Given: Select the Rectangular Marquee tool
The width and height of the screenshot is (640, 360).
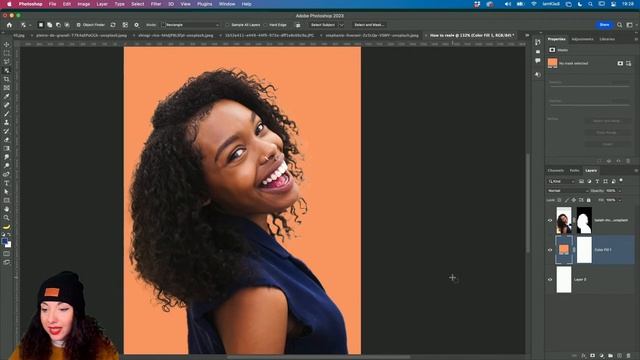Looking at the screenshot, I should 7,53.
